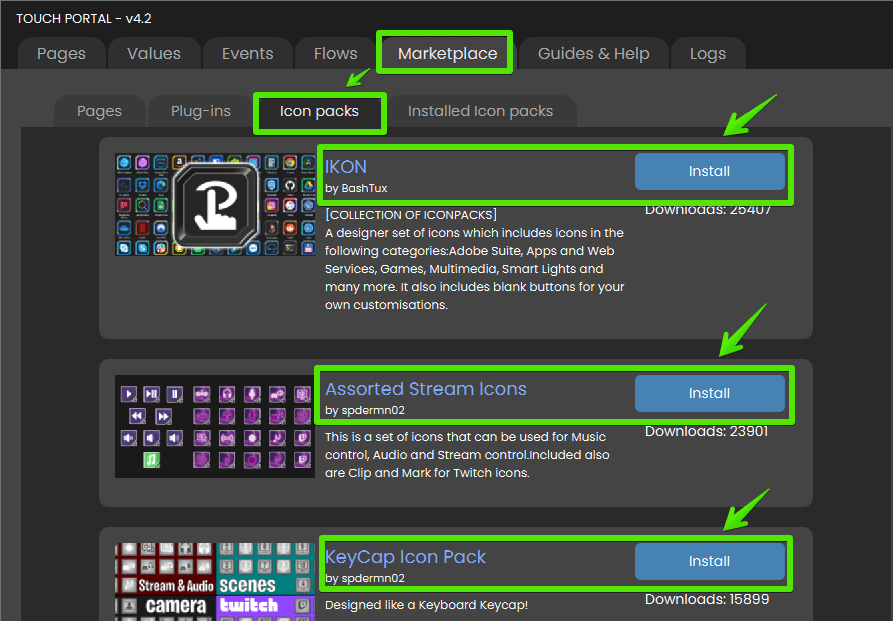Image resolution: width=893 pixels, height=621 pixels.
Task: Click 'Designed like a Keyboard Keycap!' text
Action: click(x=427, y=605)
